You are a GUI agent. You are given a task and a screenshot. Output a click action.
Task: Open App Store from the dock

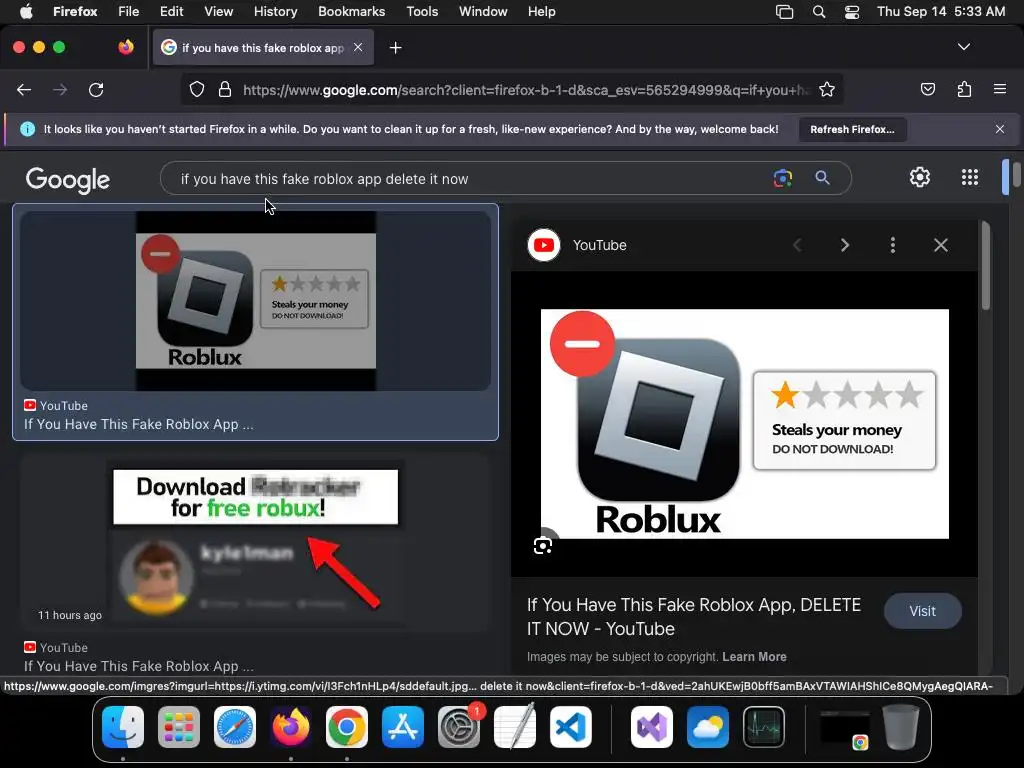tap(403, 727)
